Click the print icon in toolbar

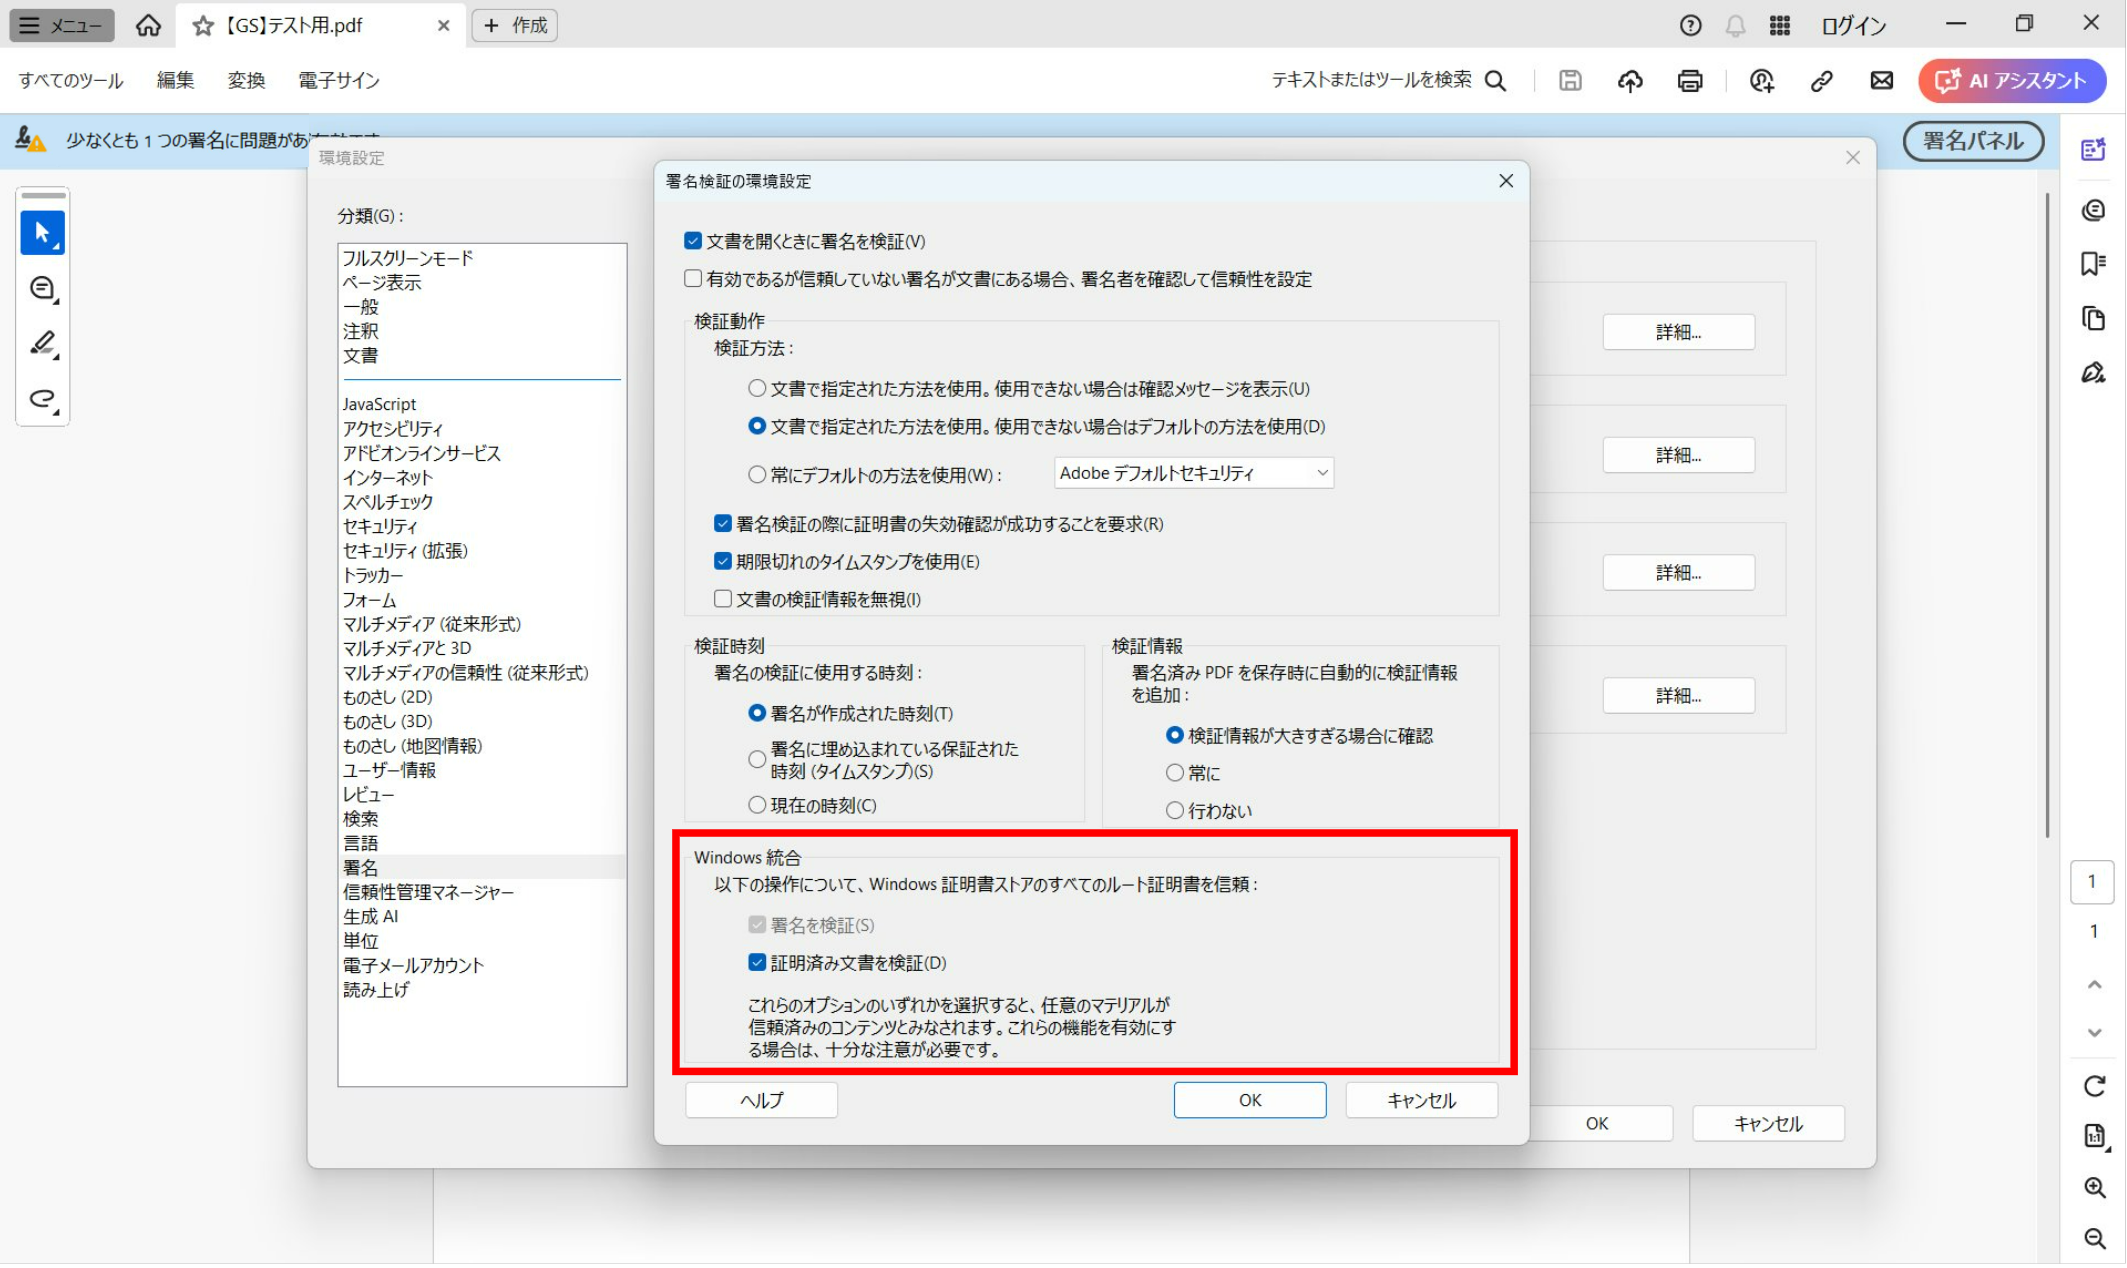pos(1689,81)
